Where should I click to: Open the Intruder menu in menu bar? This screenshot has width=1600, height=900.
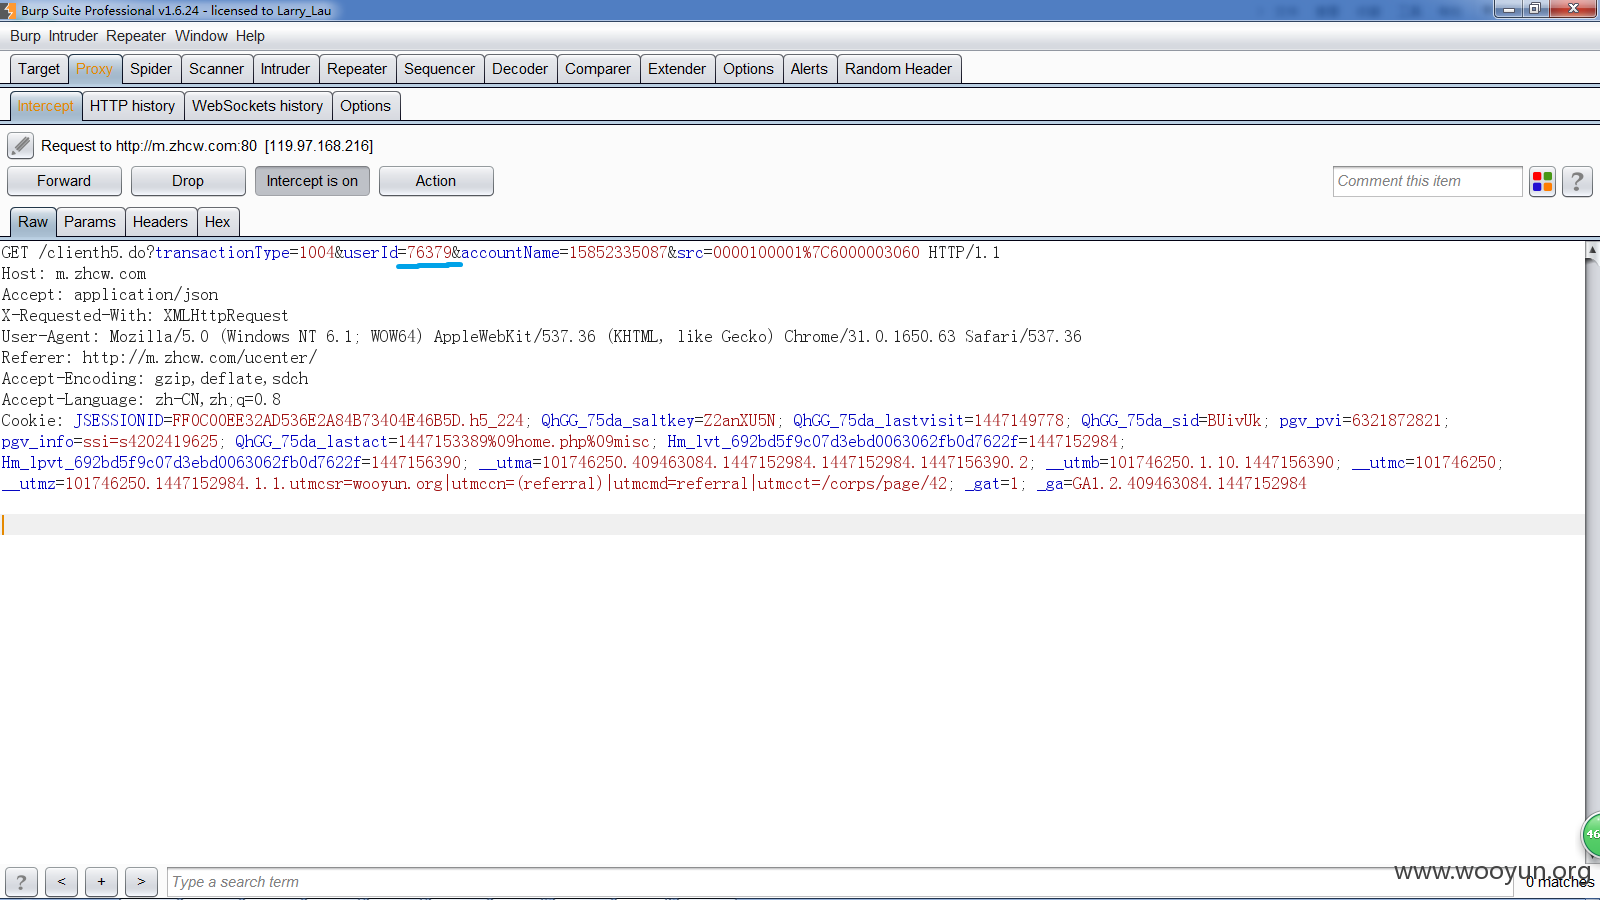click(x=73, y=36)
